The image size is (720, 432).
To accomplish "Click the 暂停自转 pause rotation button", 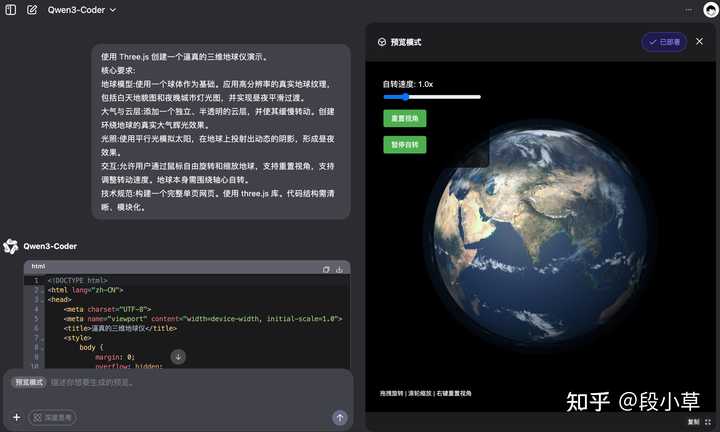I will click(x=404, y=144).
